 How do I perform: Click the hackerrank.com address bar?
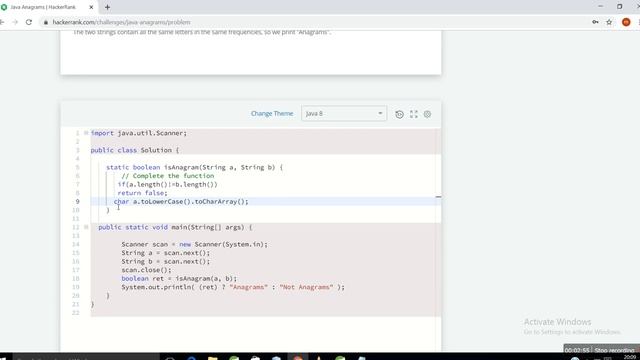click(121, 22)
